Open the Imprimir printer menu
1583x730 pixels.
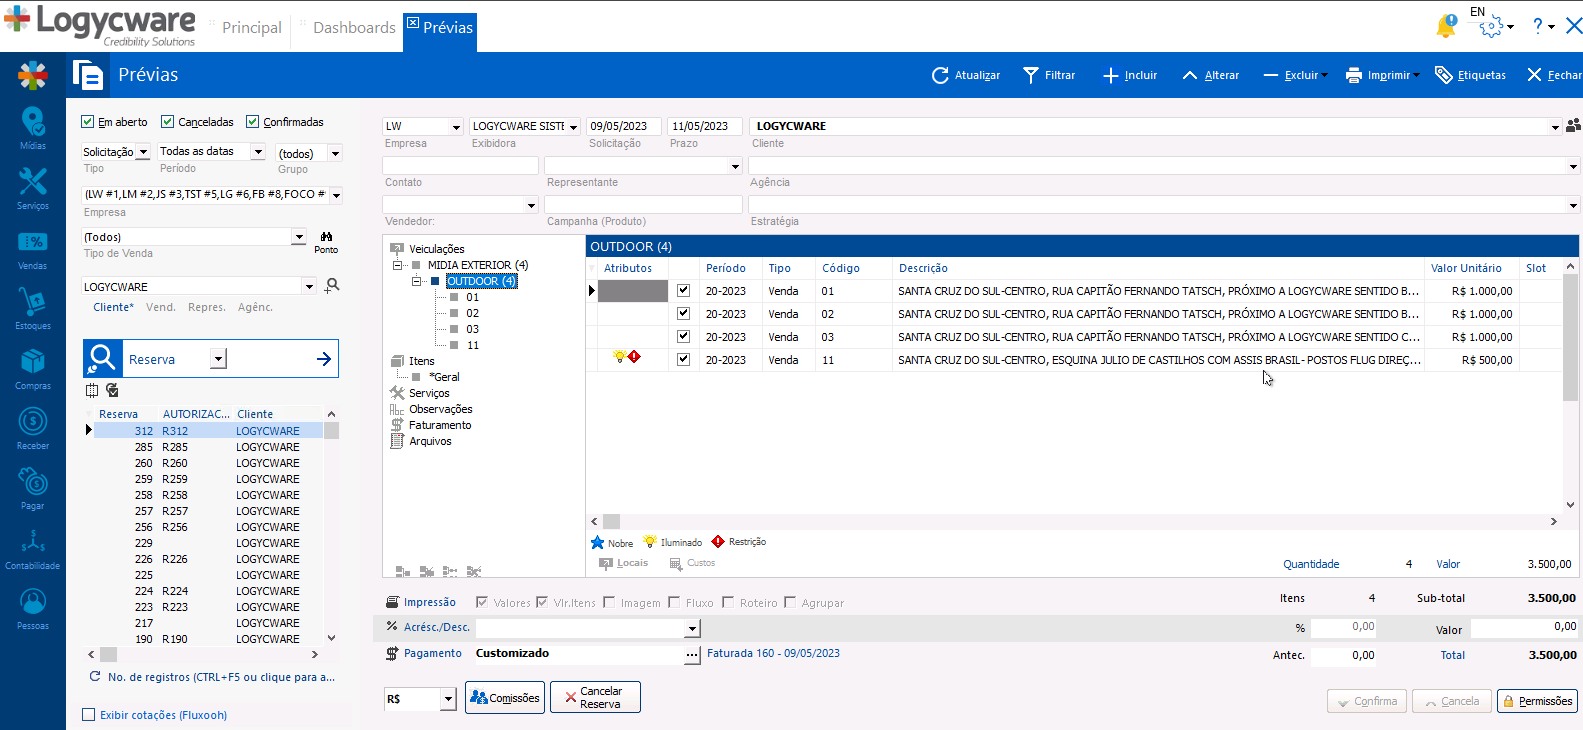1382,75
